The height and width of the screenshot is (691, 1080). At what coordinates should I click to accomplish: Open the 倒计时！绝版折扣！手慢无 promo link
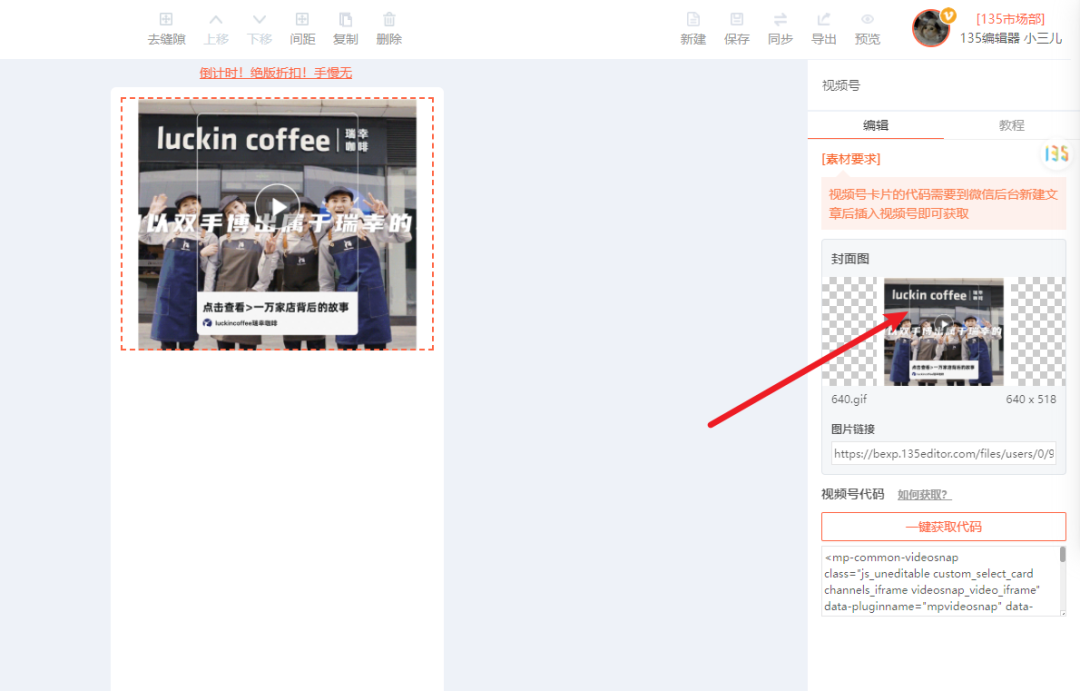click(276, 72)
